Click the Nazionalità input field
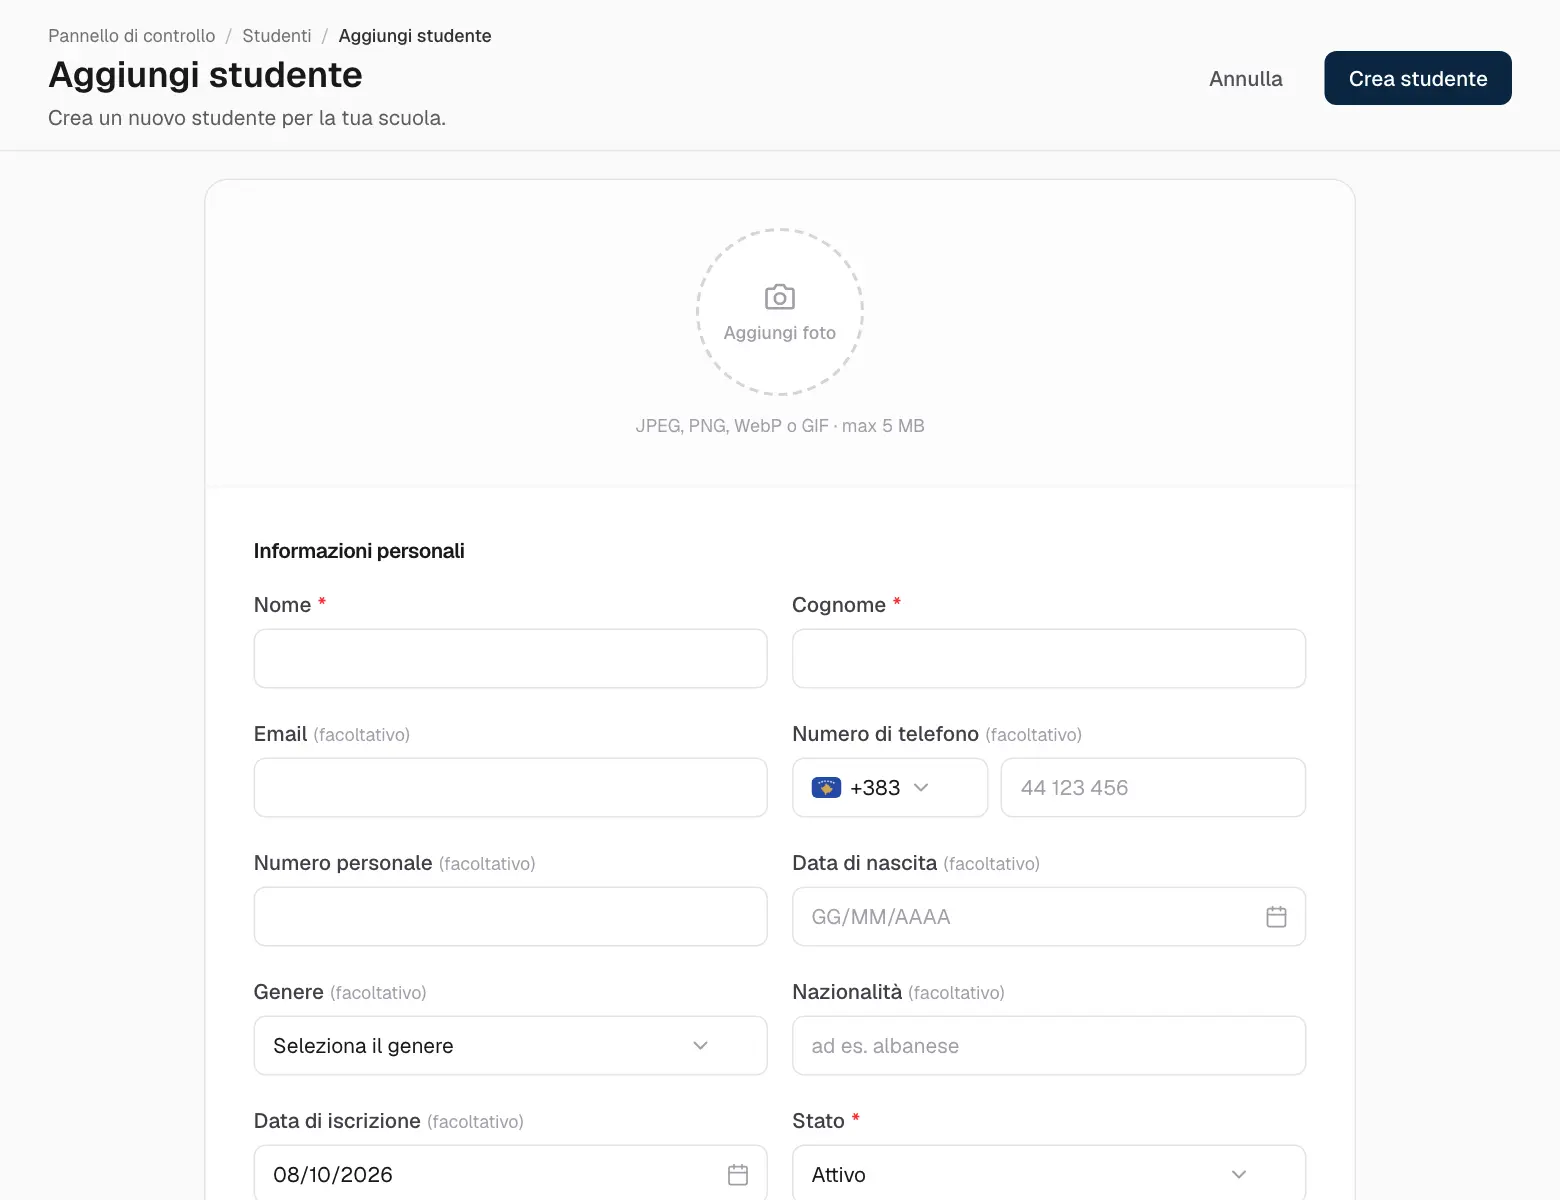The width and height of the screenshot is (1560, 1200). pyautogui.click(x=1049, y=1046)
